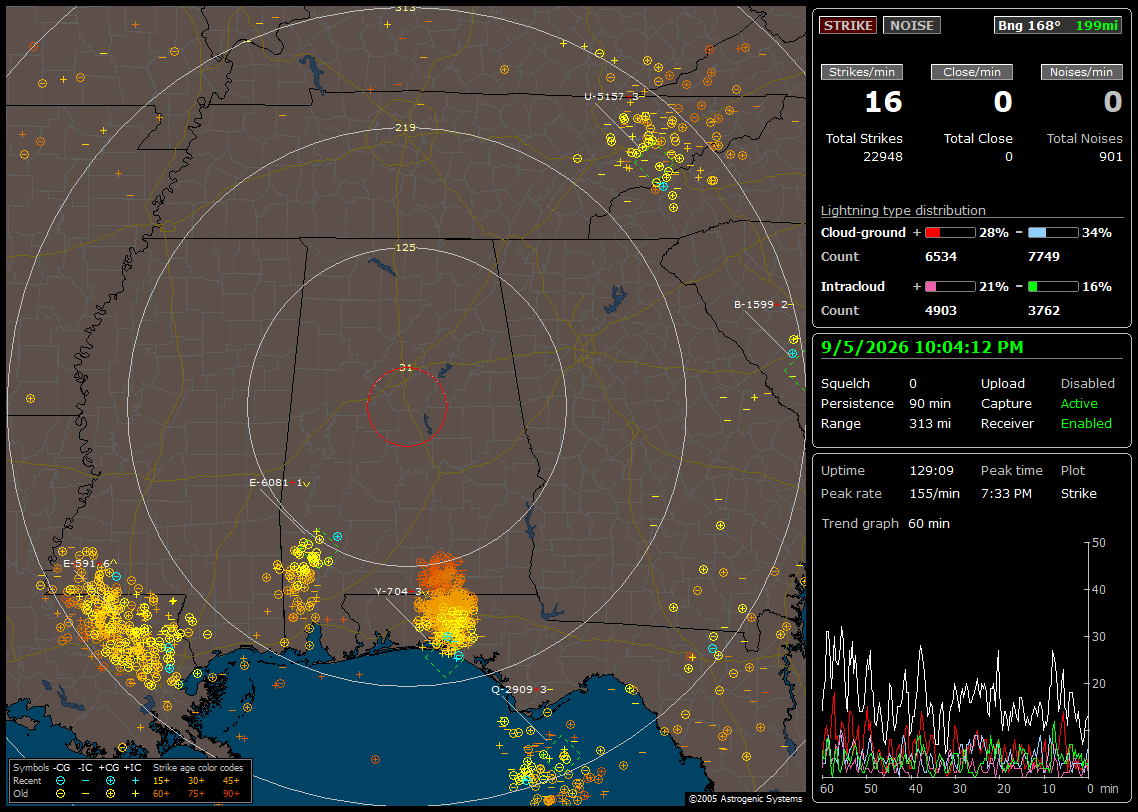Screen dimensions: 1138x812
Task: Select storm cell label E-6081-1
Action: point(277,483)
